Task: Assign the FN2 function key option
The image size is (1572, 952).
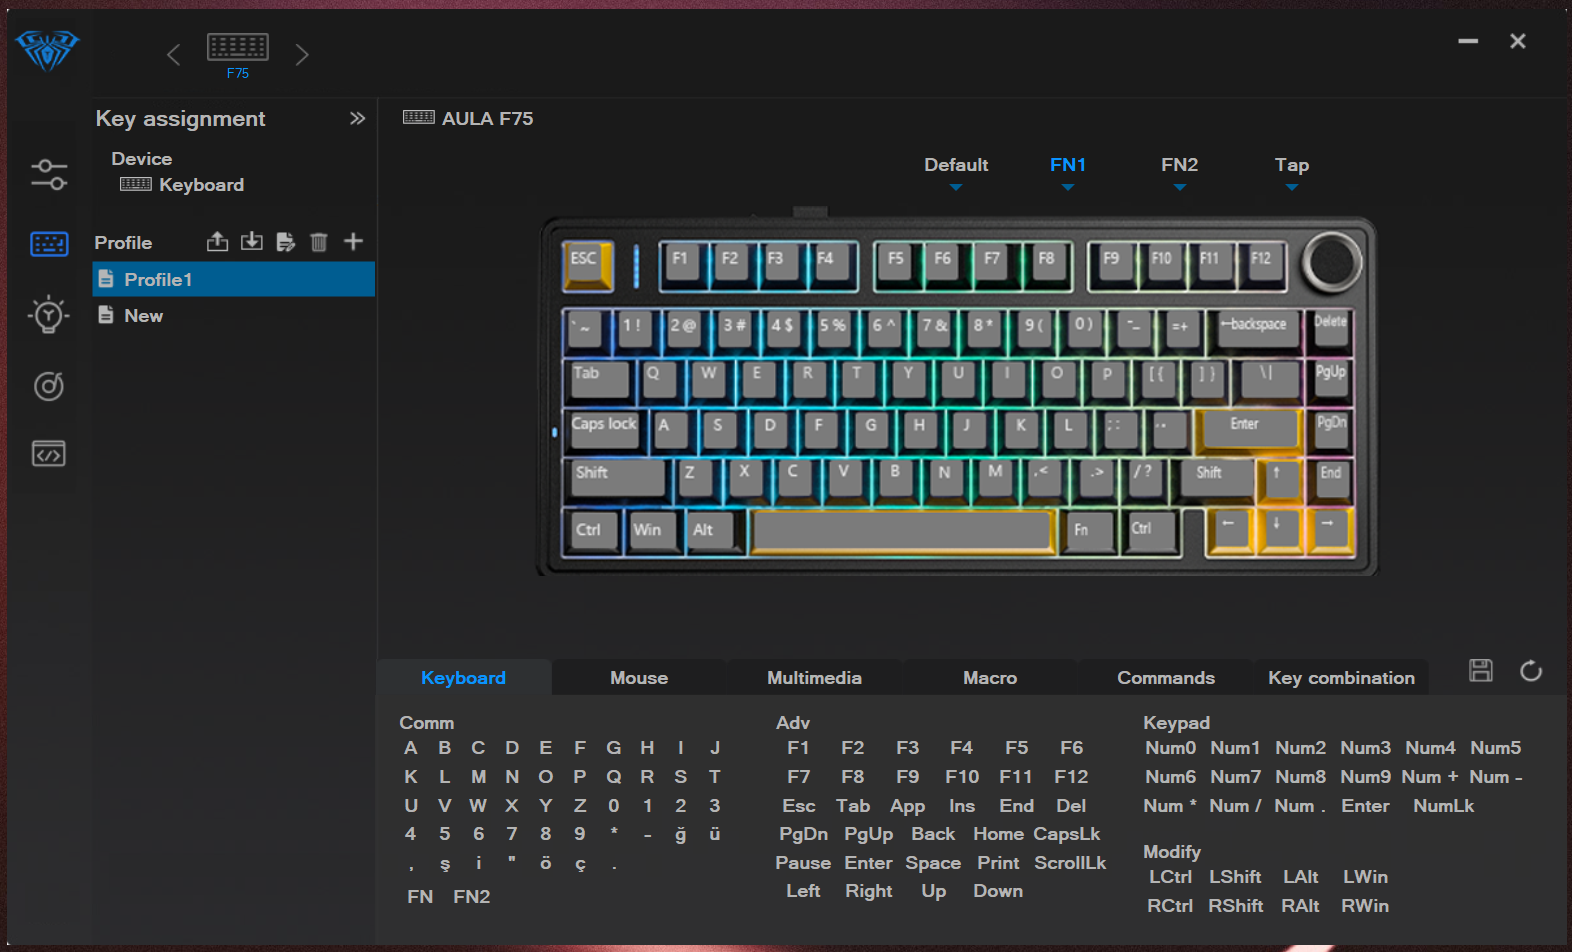Action: tap(472, 897)
